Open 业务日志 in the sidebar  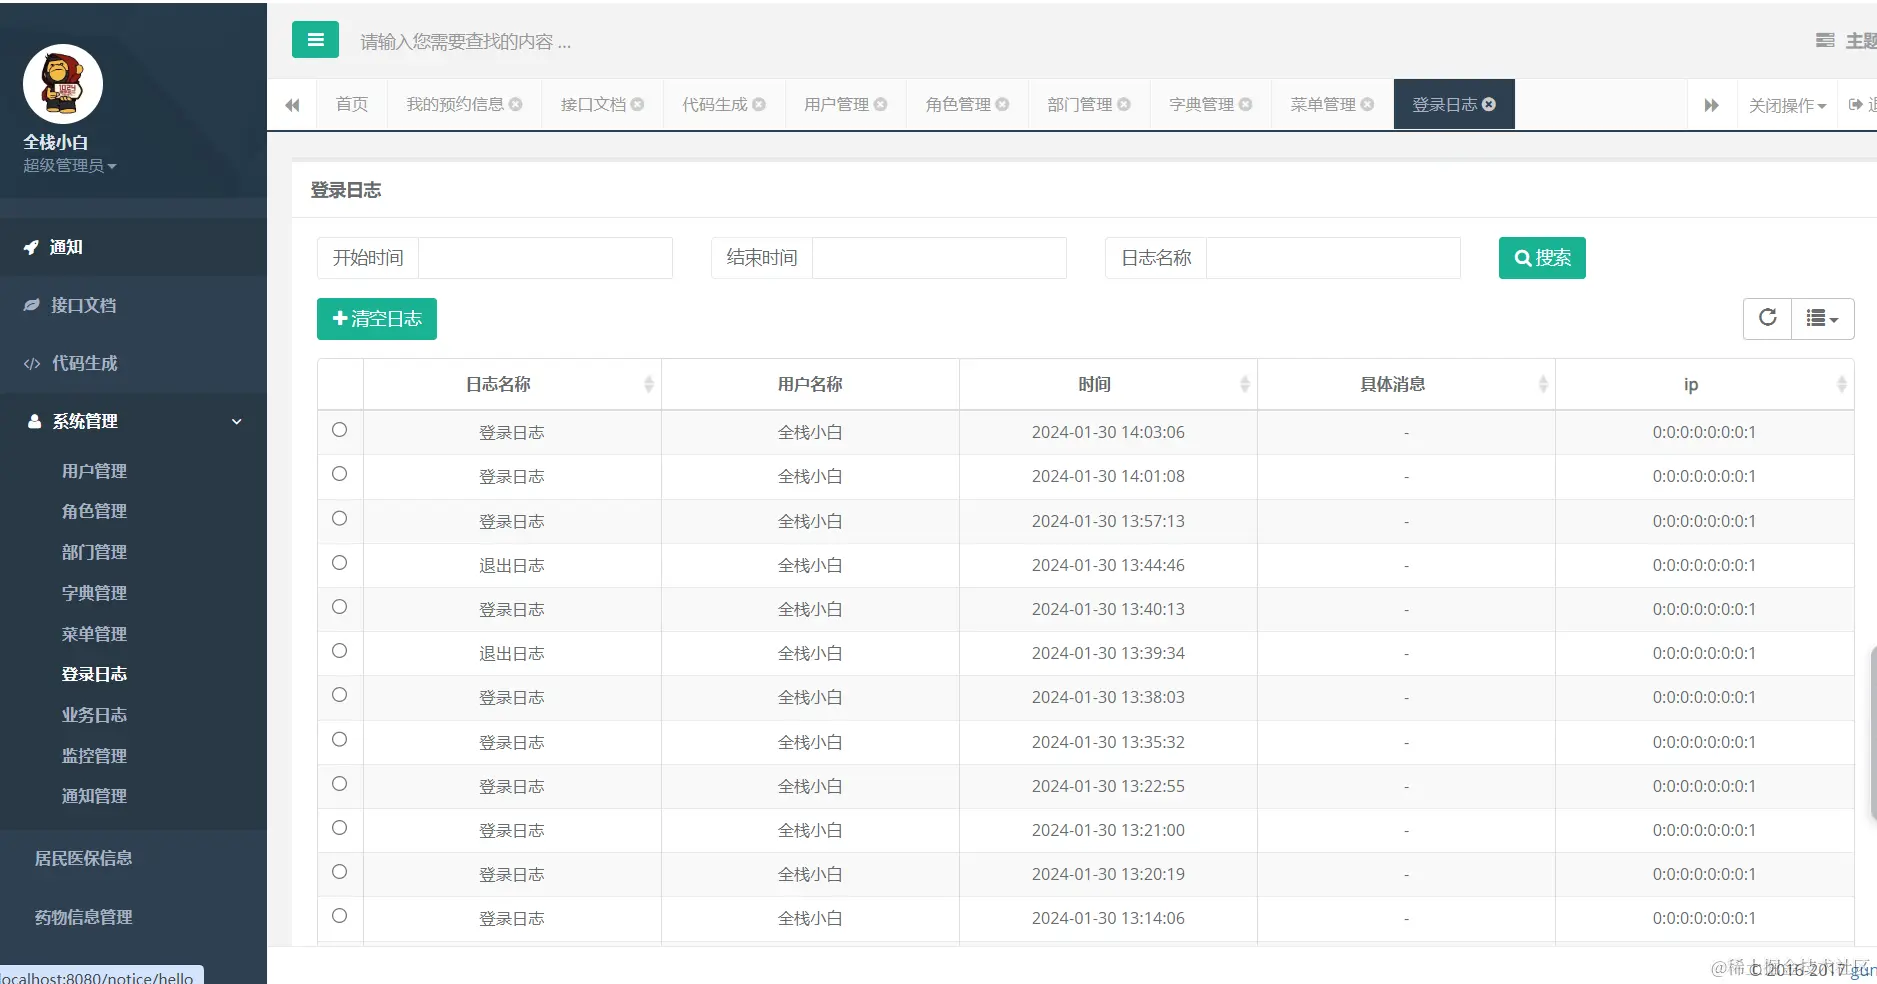point(94,715)
